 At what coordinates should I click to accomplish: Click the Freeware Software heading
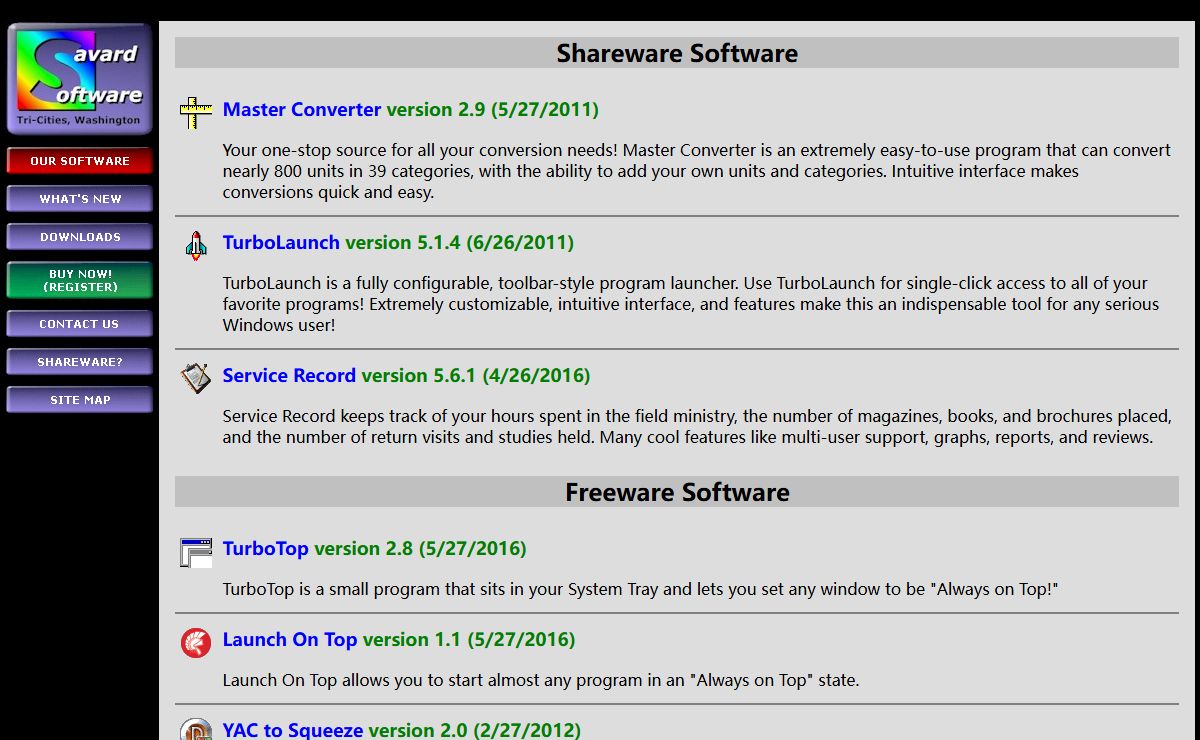677,492
